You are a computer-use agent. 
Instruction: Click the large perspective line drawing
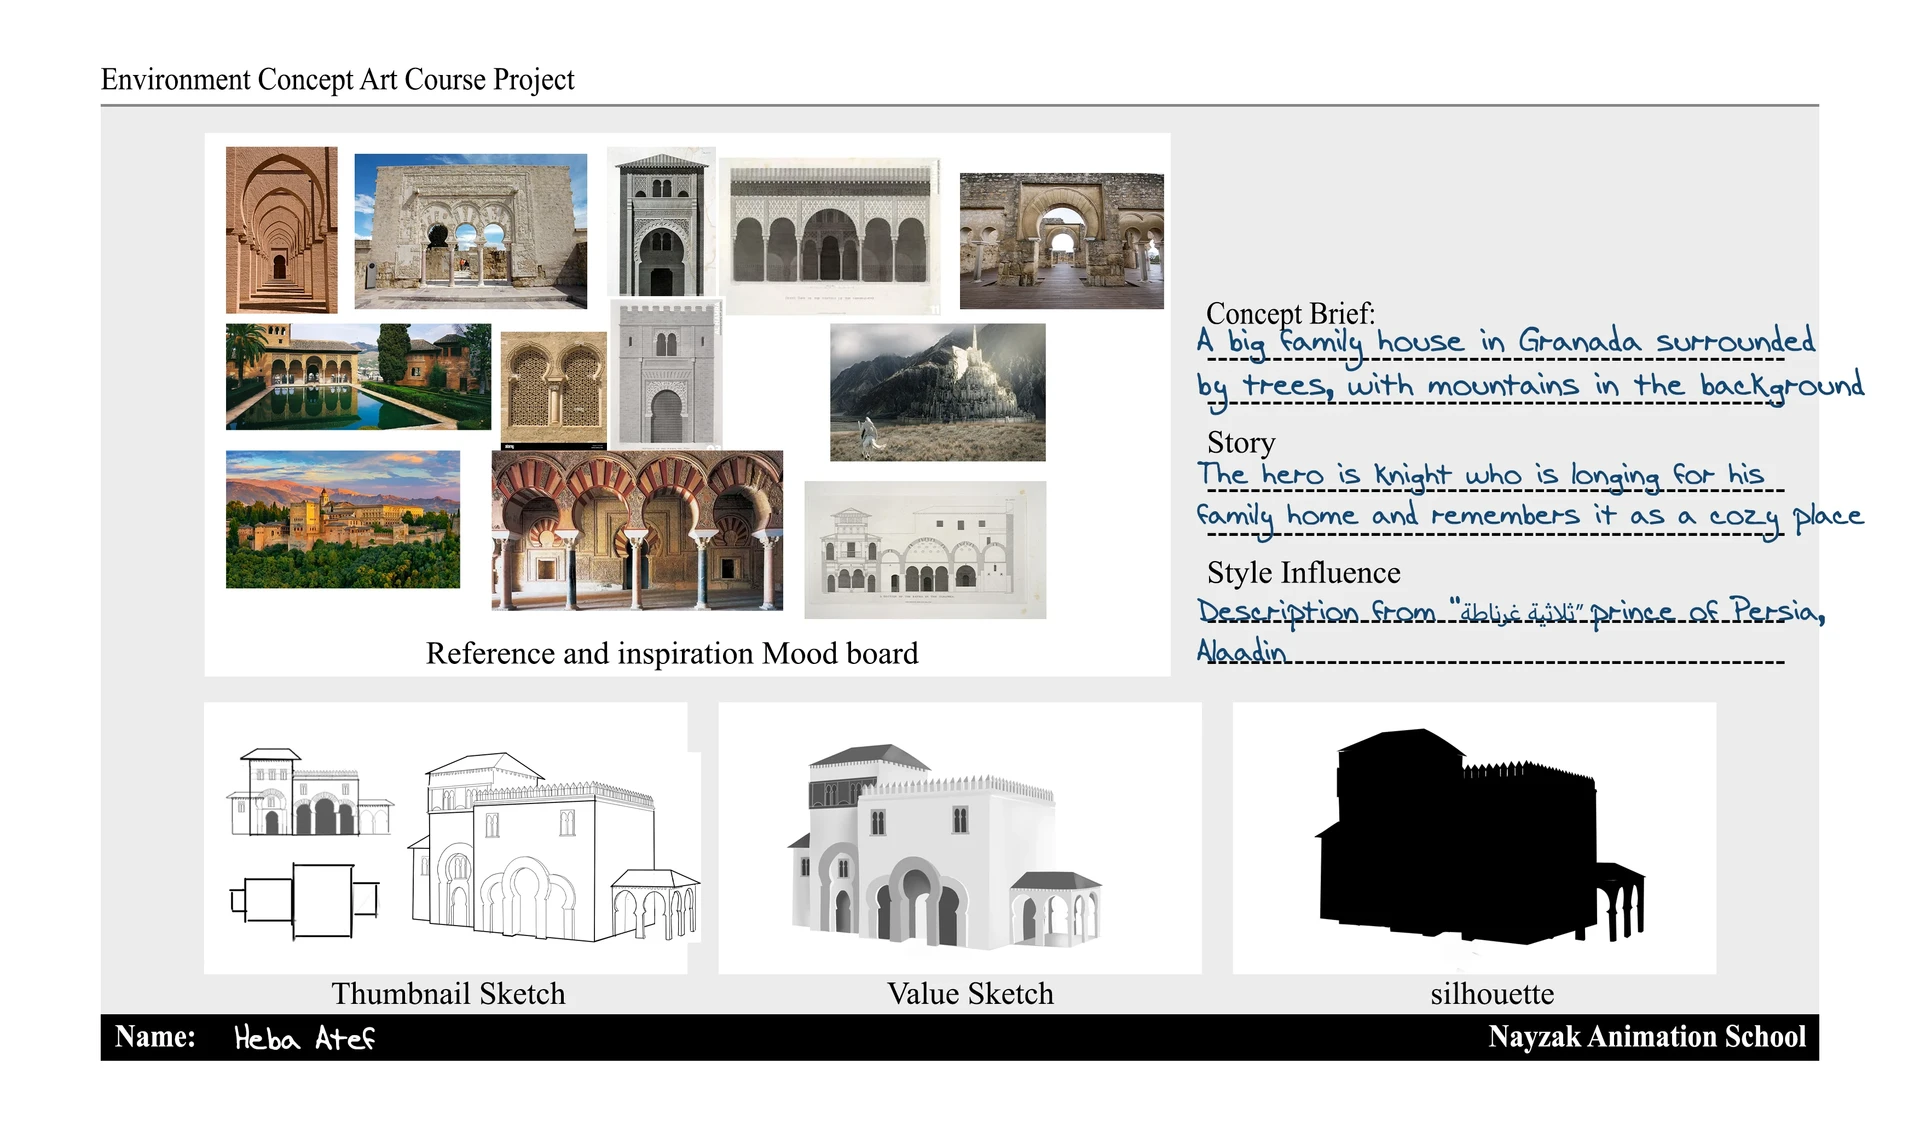point(552,848)
